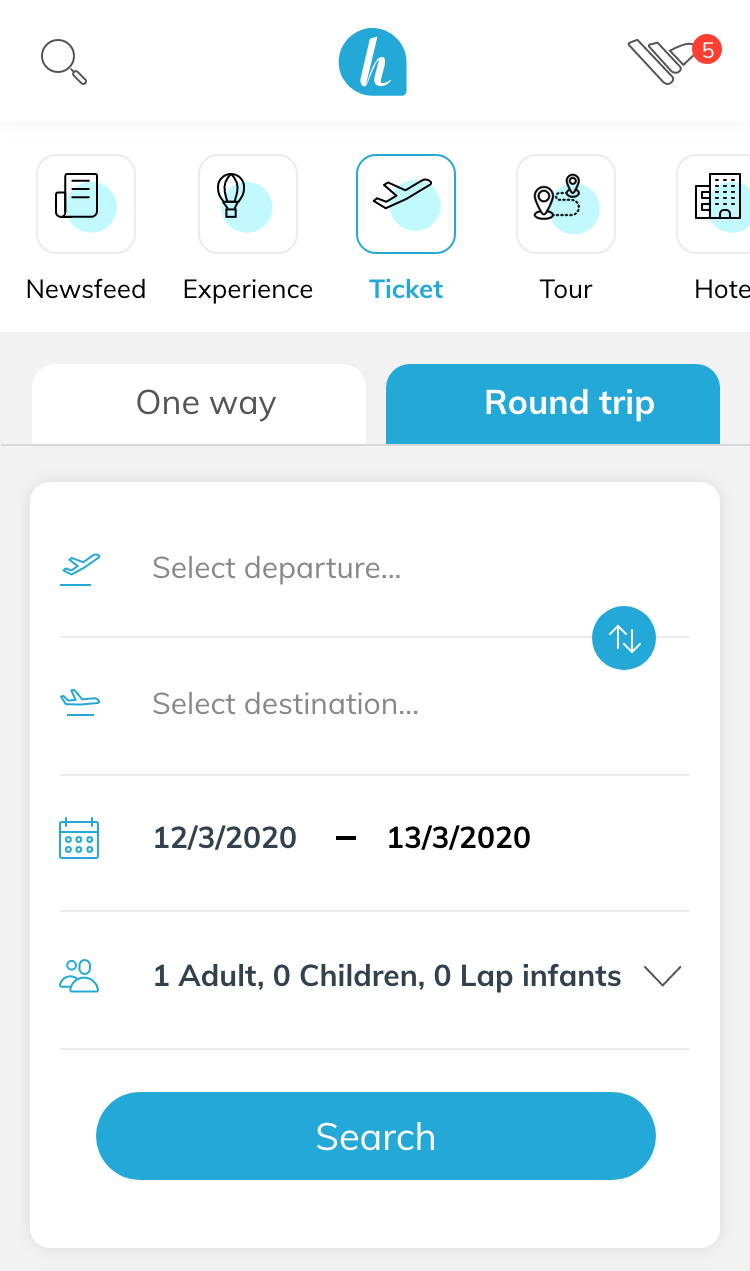Click the calendar icon
The height and width of the screenshot is (1271, 750).
click(79, 838)
